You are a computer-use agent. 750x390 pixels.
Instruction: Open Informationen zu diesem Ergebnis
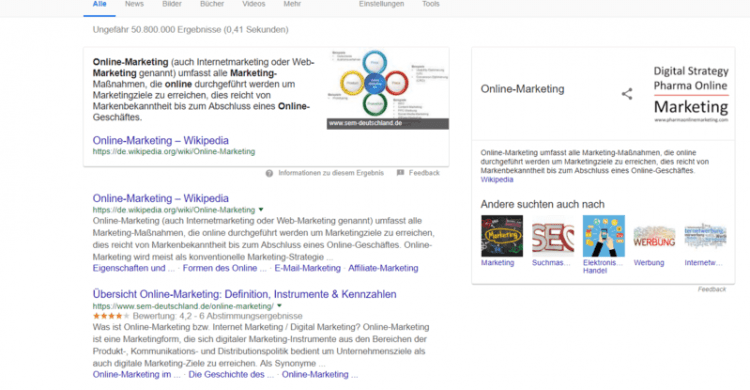click(x=331, y=173)
